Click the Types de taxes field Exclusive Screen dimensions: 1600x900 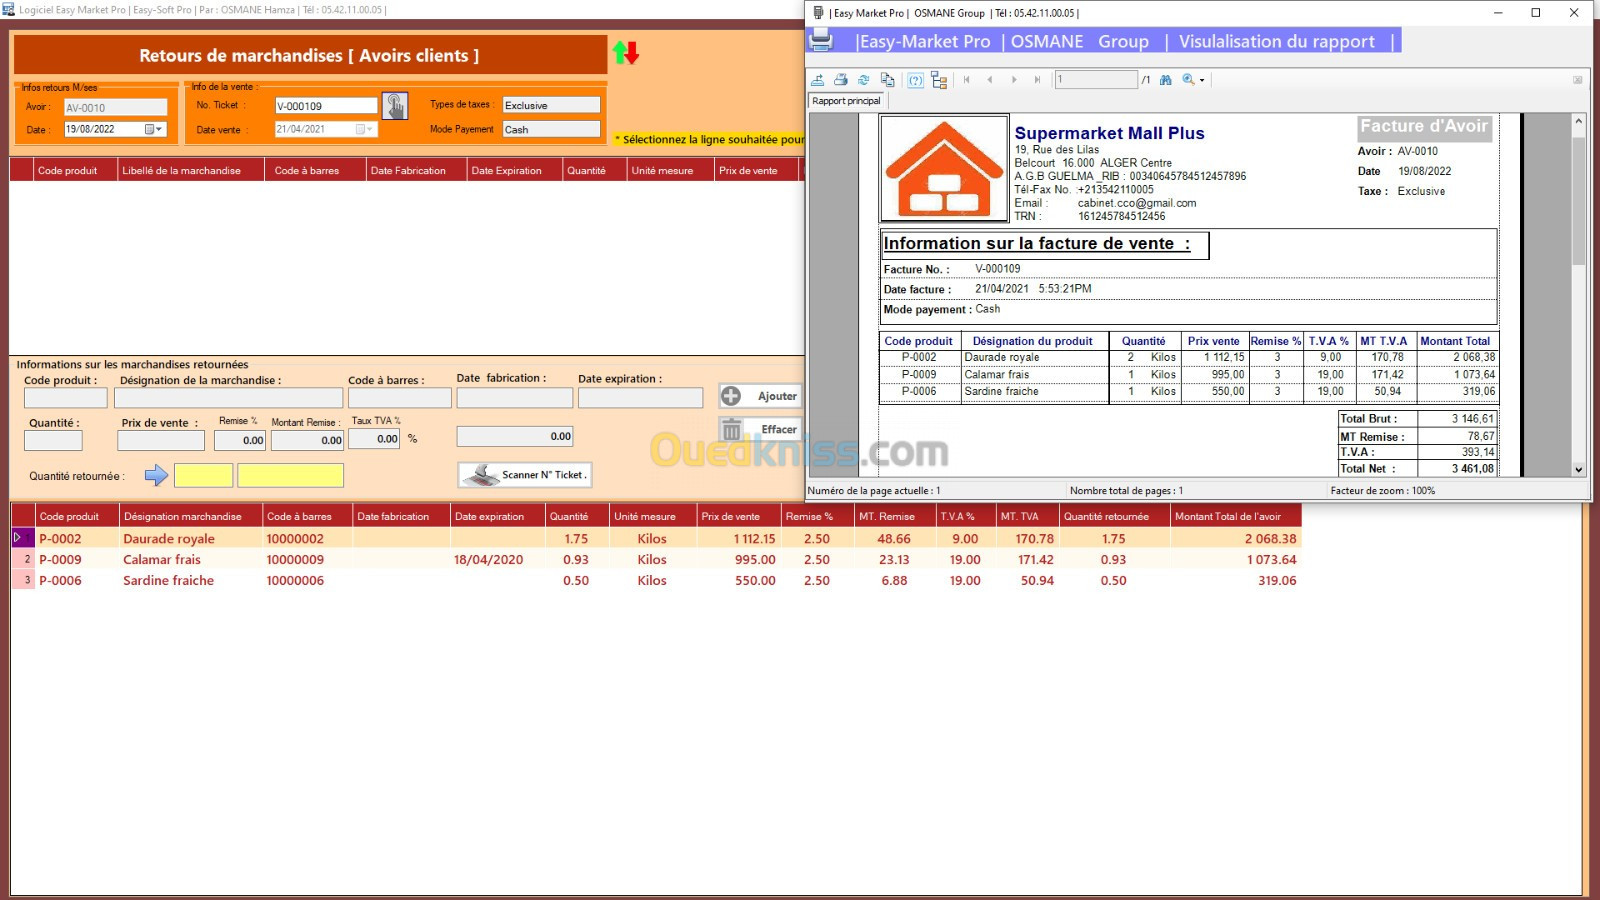(x=551, y=105)
